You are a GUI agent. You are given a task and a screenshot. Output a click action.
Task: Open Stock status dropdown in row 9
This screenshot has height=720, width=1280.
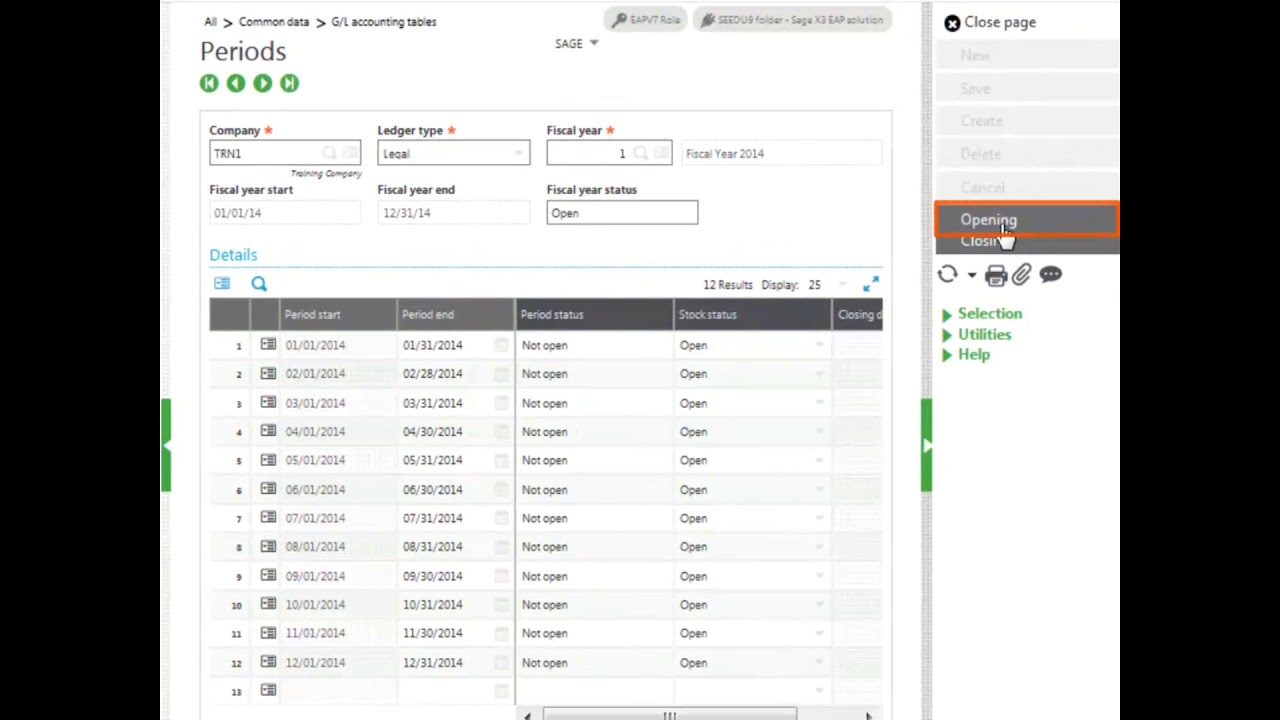point(819,576)
